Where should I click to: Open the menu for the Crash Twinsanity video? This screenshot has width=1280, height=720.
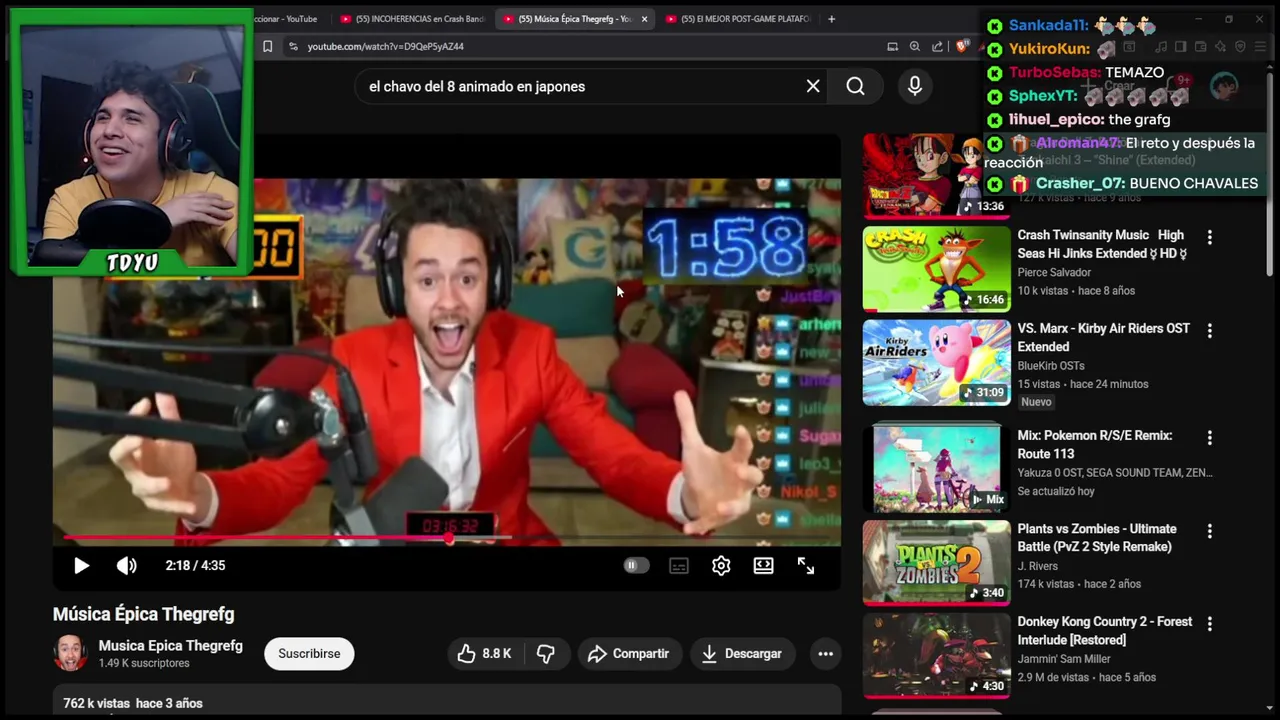1209,238
